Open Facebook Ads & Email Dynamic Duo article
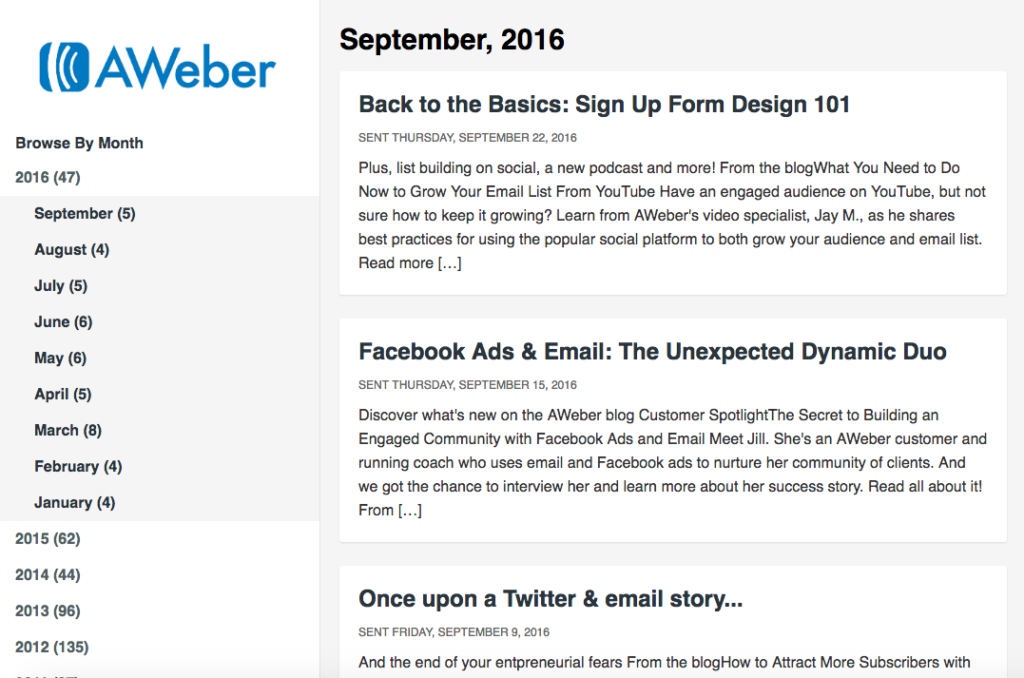The height and width of the screenshot is (678, 1024). pos(652,351)
